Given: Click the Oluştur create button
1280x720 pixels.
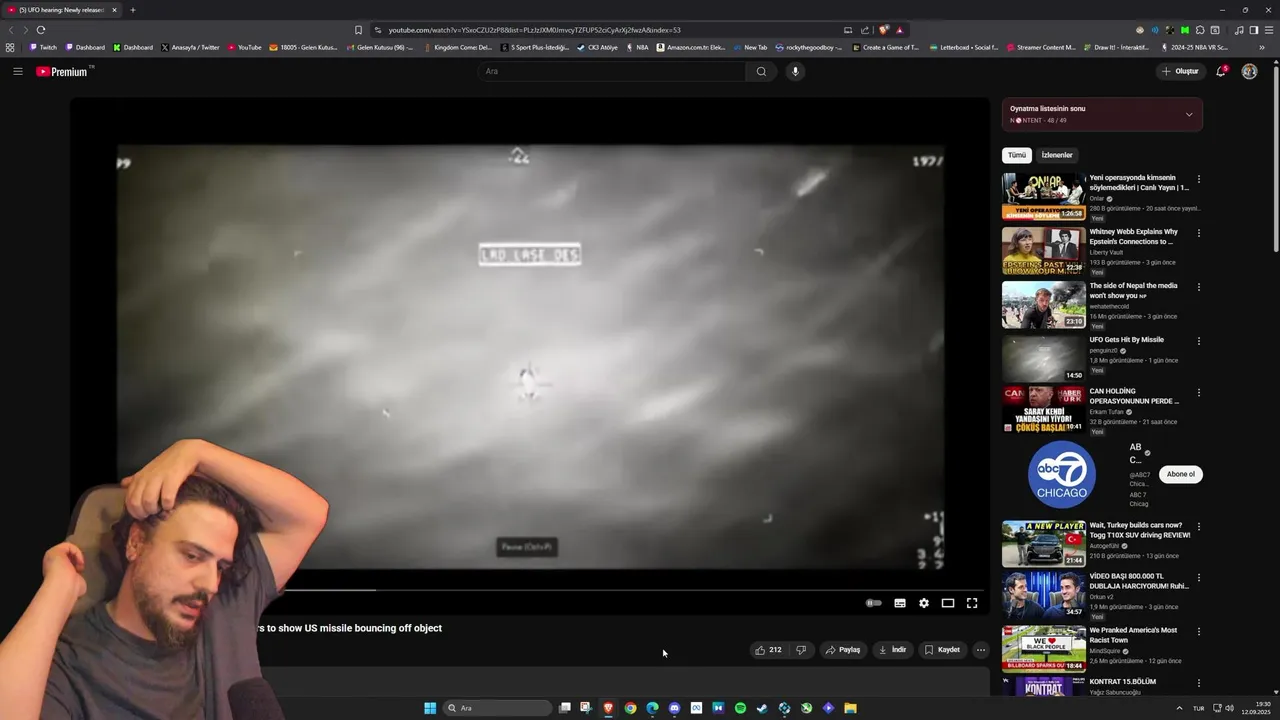Looking at the screenshot, I should tap(1180, 71).
